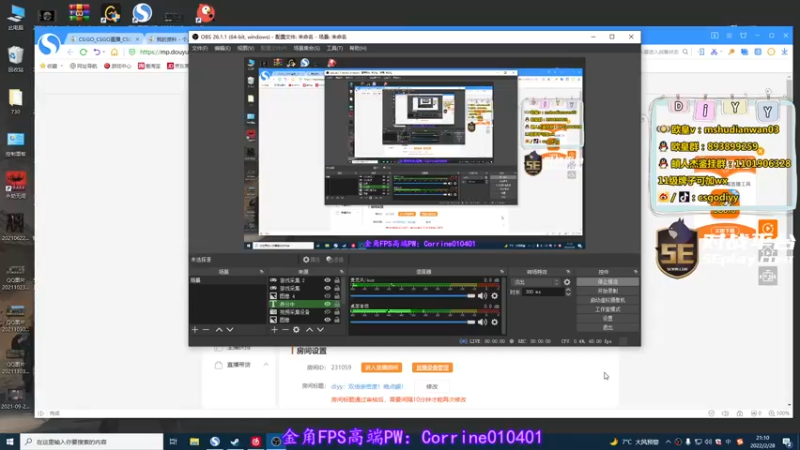Viewport: 800px width, 450px height.
Task: Hide the highlighted text source
Action: pos(328,304)
